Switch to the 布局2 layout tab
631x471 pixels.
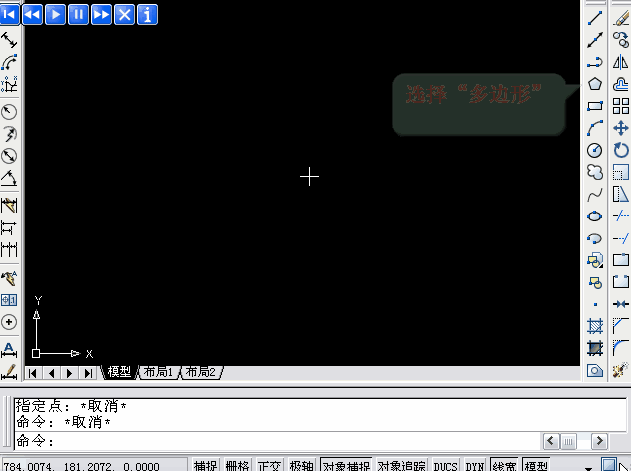point(201,372)
